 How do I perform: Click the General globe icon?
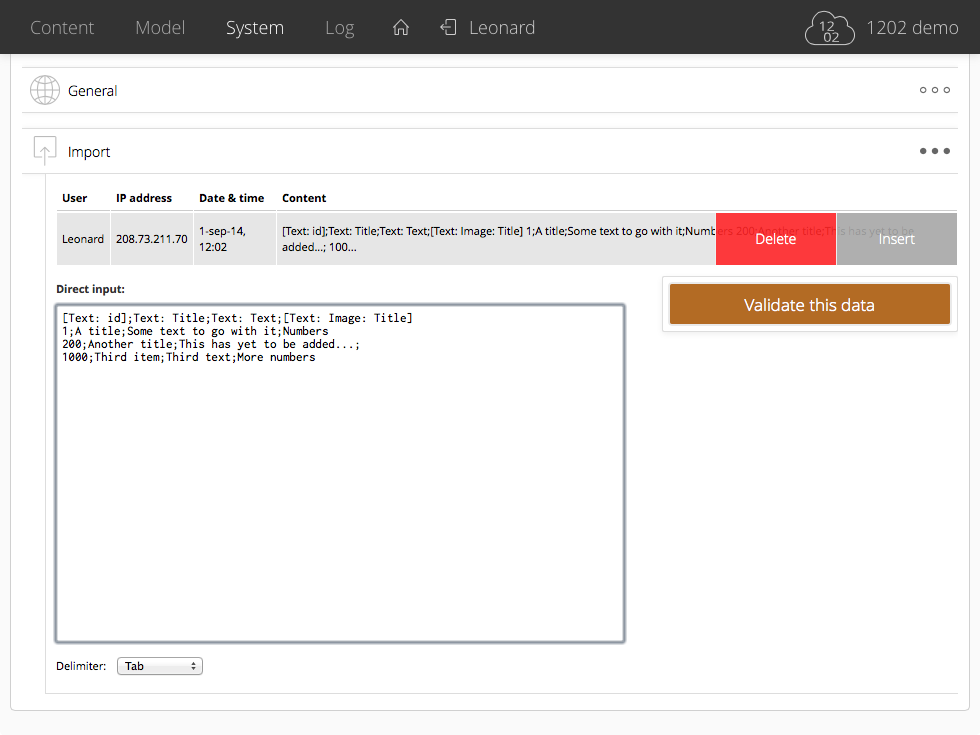pos(45,91)
